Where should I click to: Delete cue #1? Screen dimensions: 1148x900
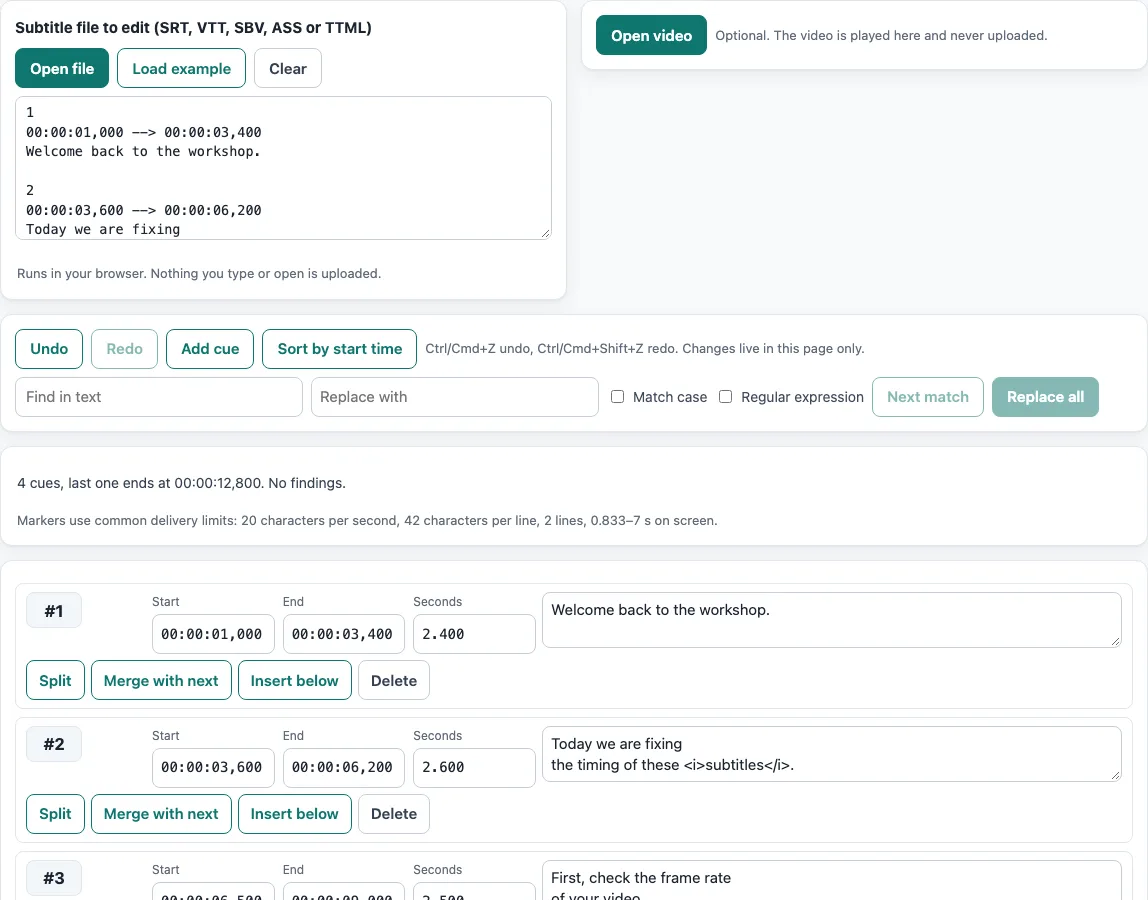[x=394, y=680]
